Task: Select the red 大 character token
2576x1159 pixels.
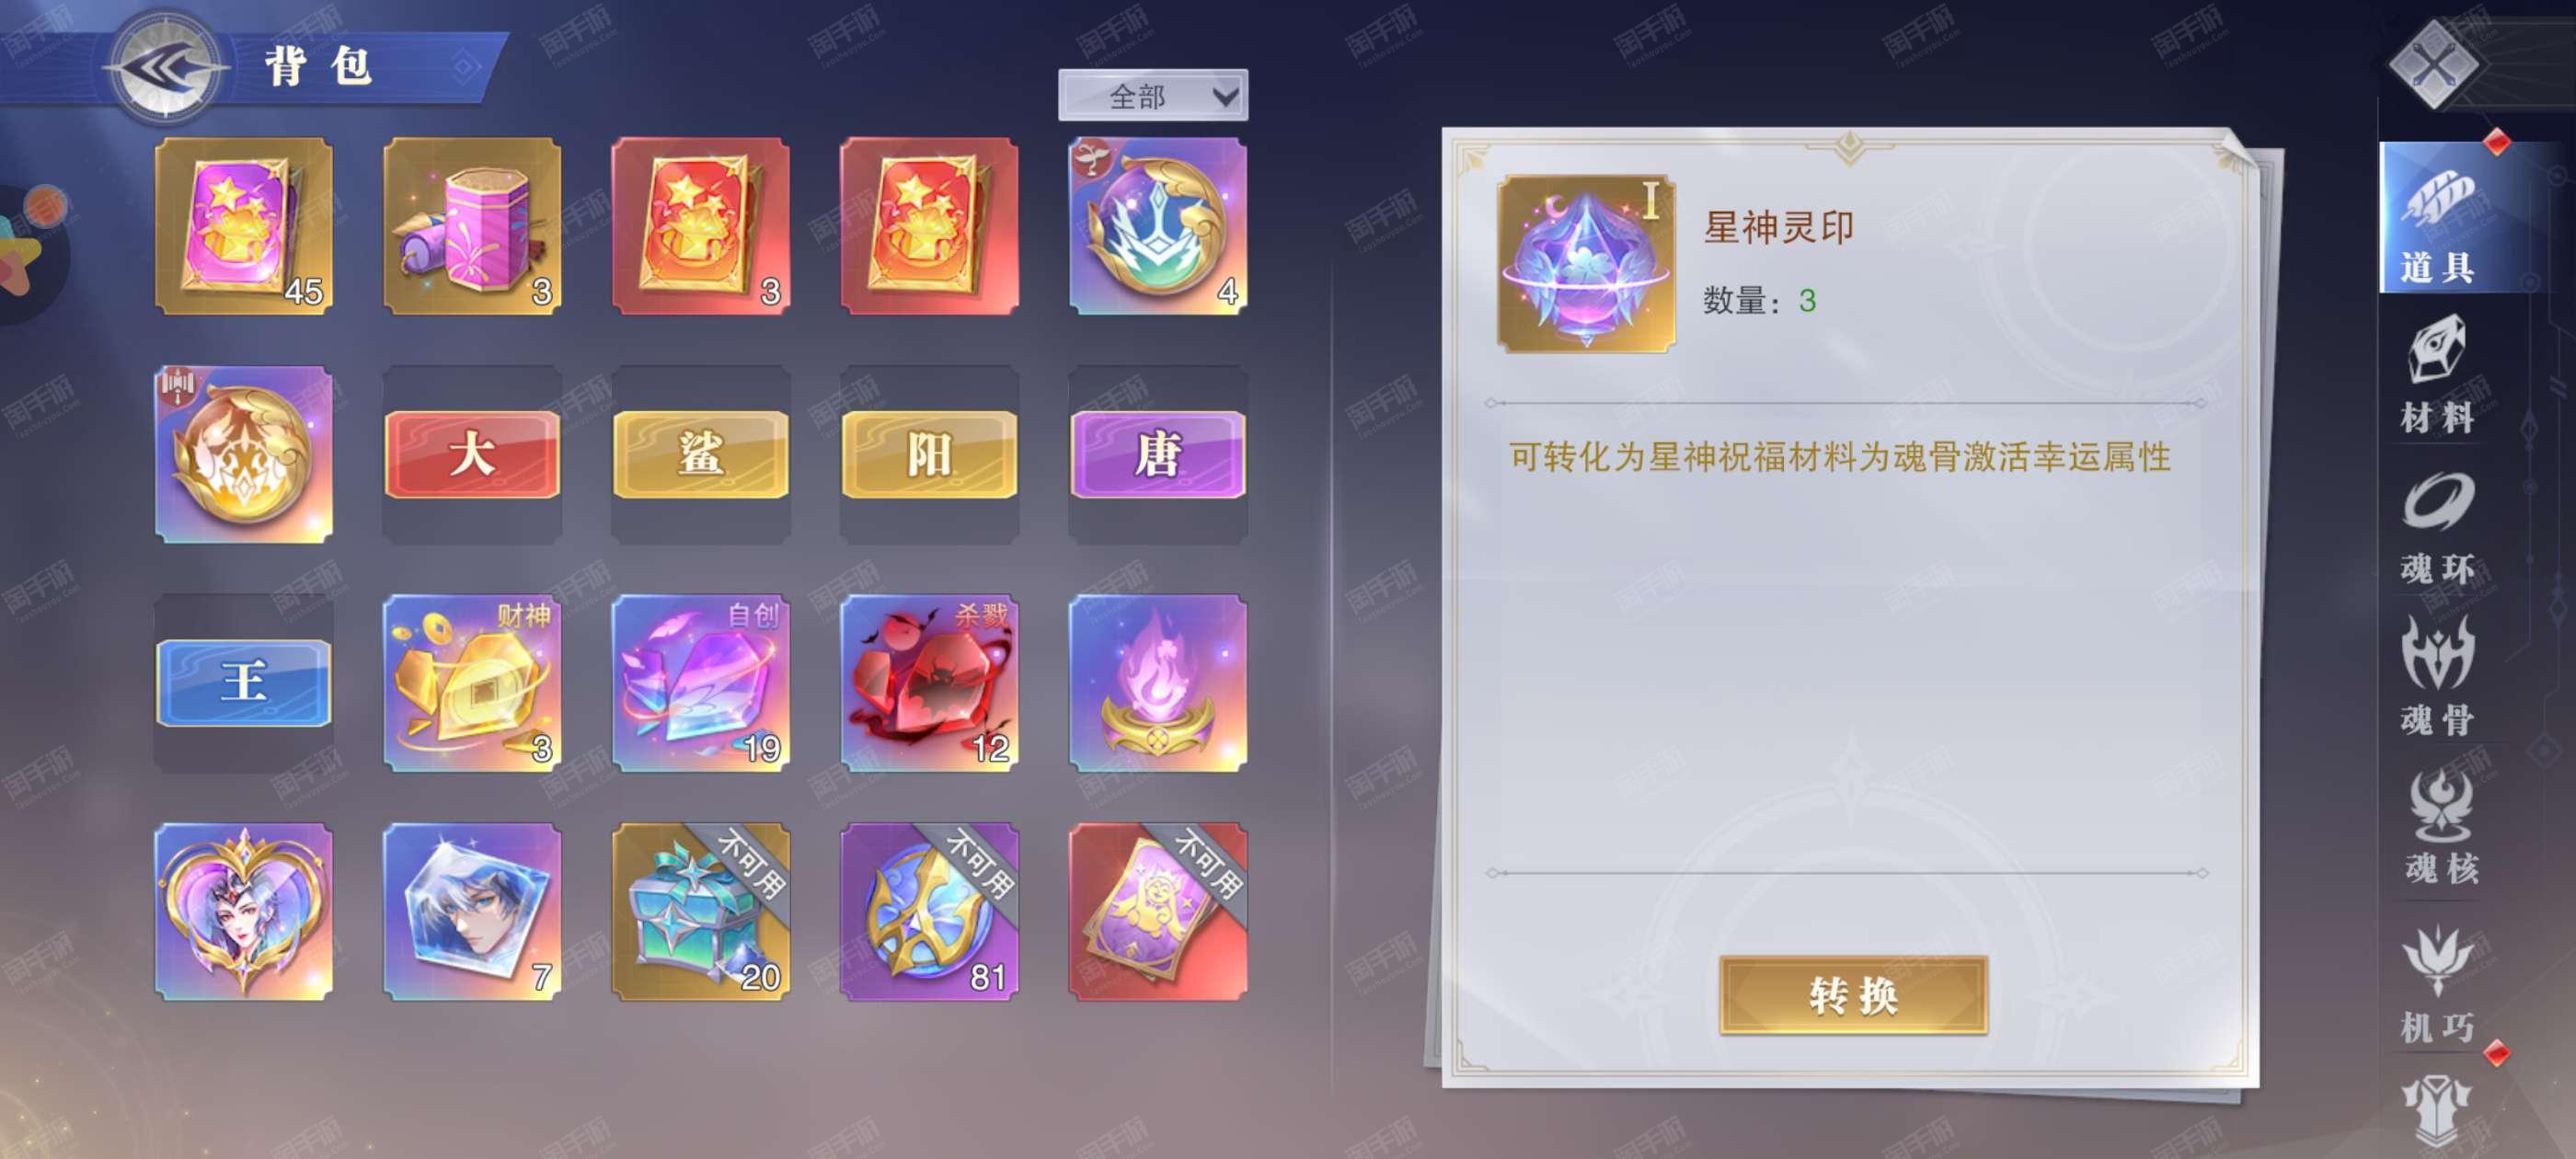Action: 472,455
